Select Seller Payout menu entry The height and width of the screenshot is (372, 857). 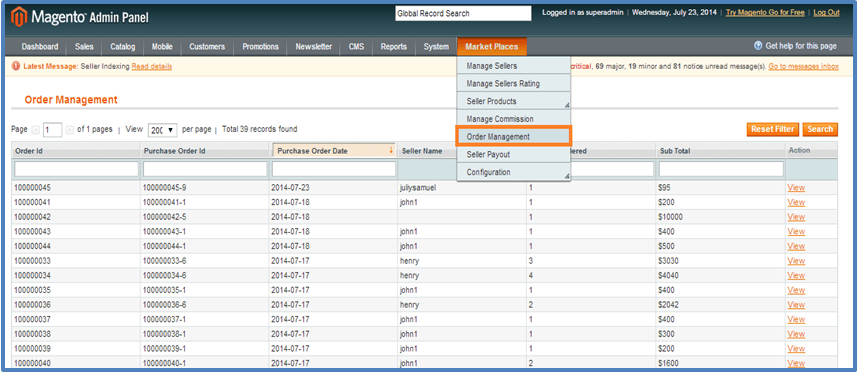514,155
